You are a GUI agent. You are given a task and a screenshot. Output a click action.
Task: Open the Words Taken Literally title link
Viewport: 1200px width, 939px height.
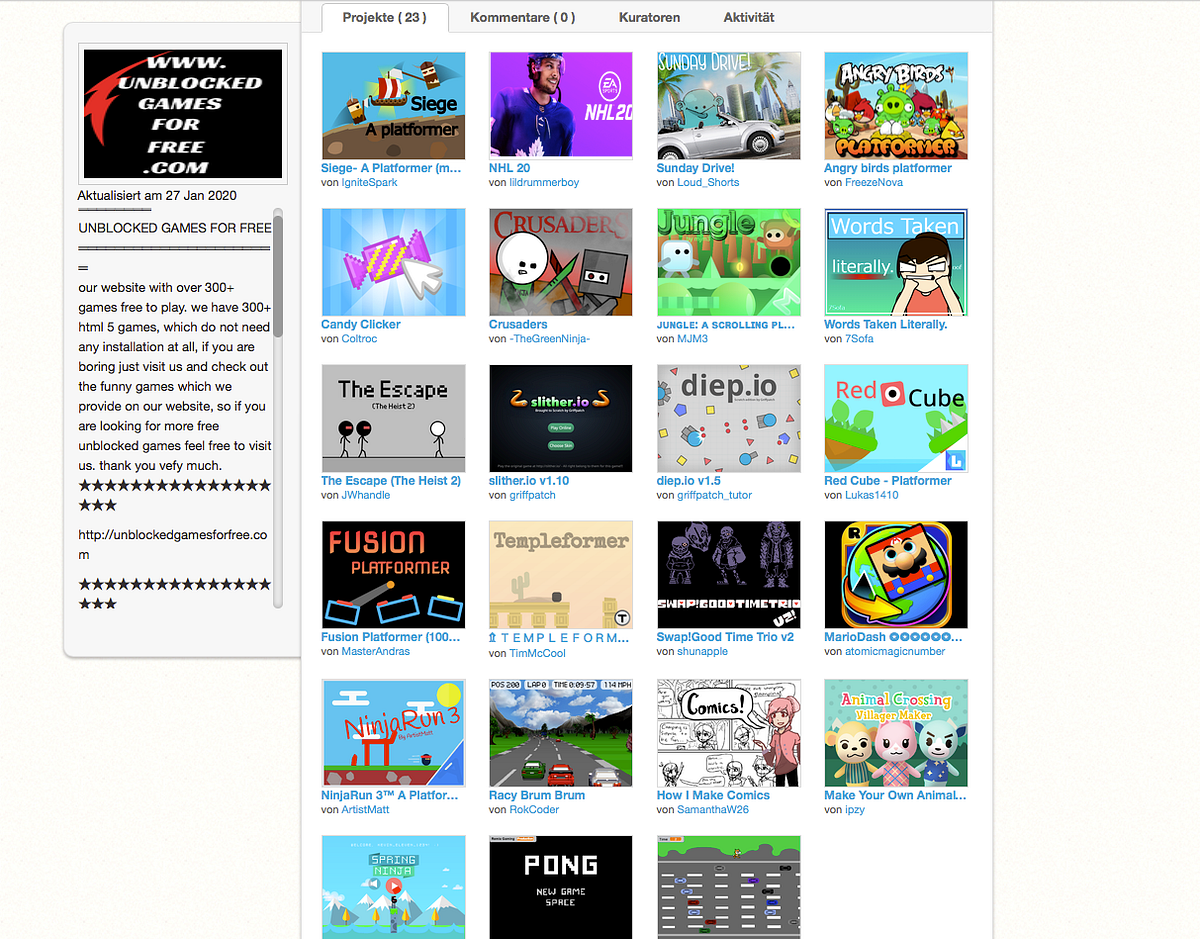pyautogui.click(x=888, y=323)
